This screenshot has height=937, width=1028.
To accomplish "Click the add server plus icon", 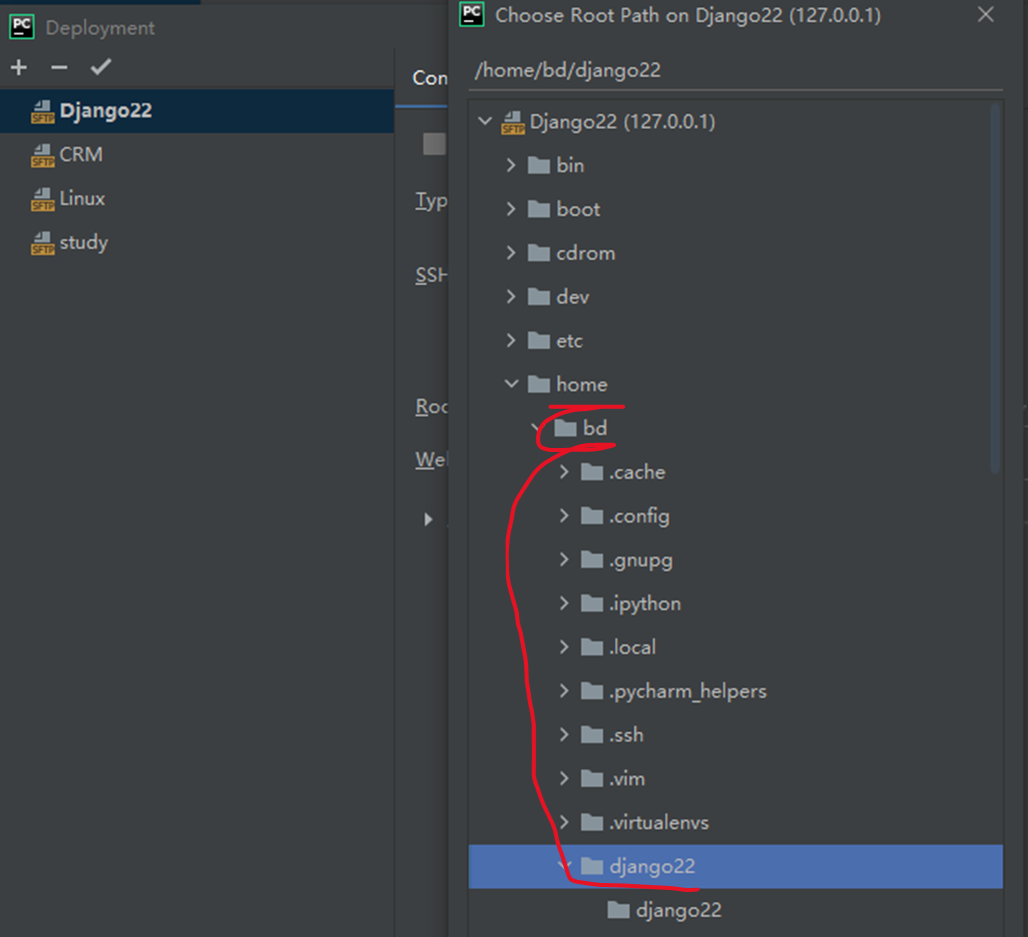I will point(18,68).
